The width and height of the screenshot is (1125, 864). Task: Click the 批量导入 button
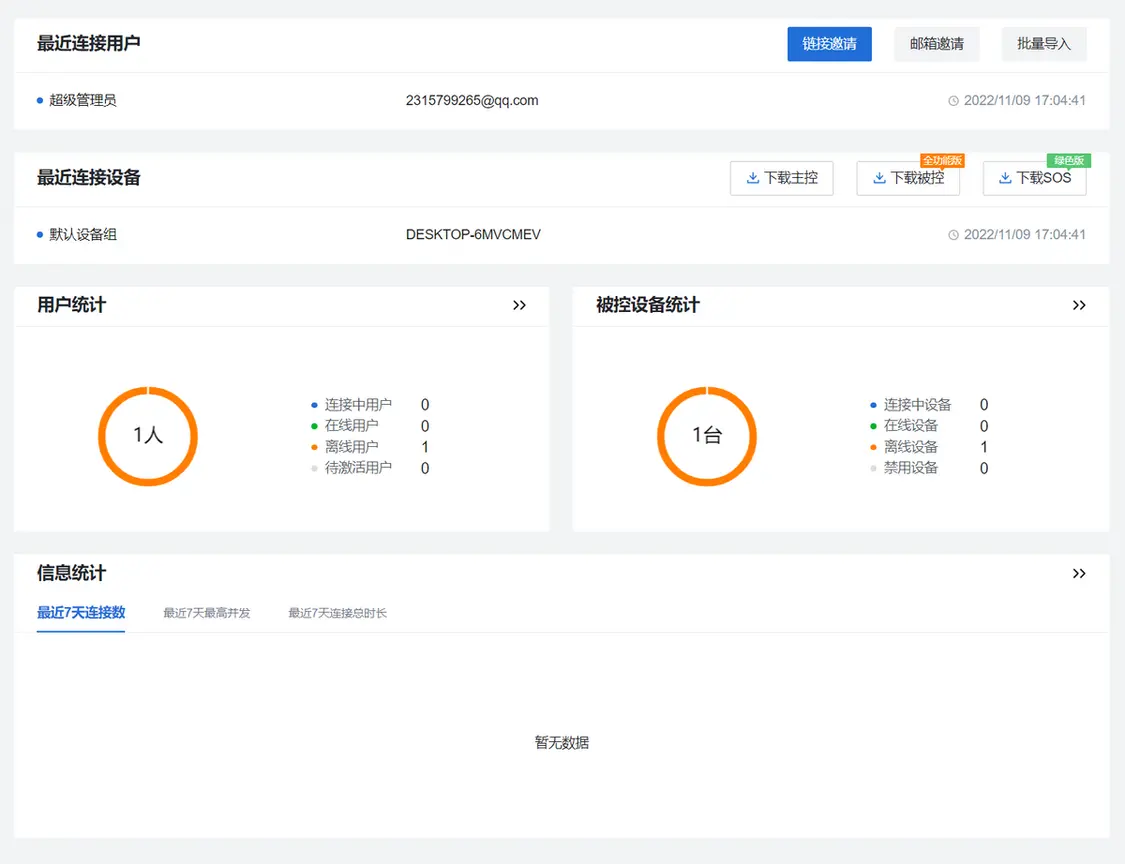click(1043, 44)
